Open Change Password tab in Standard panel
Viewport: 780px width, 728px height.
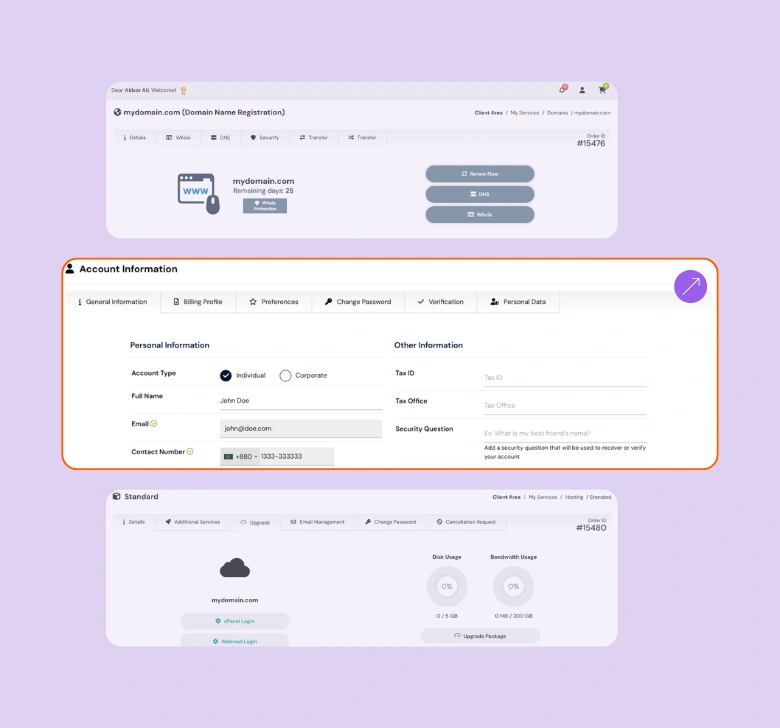[x=390, y=522]
